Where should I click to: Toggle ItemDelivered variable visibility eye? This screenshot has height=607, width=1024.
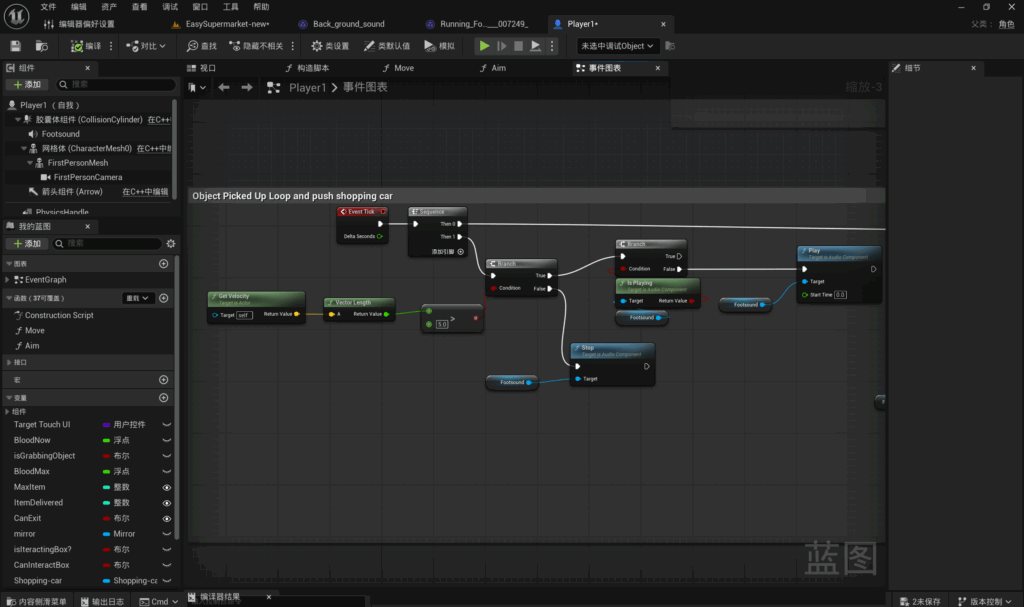click(x=167, y=503)
